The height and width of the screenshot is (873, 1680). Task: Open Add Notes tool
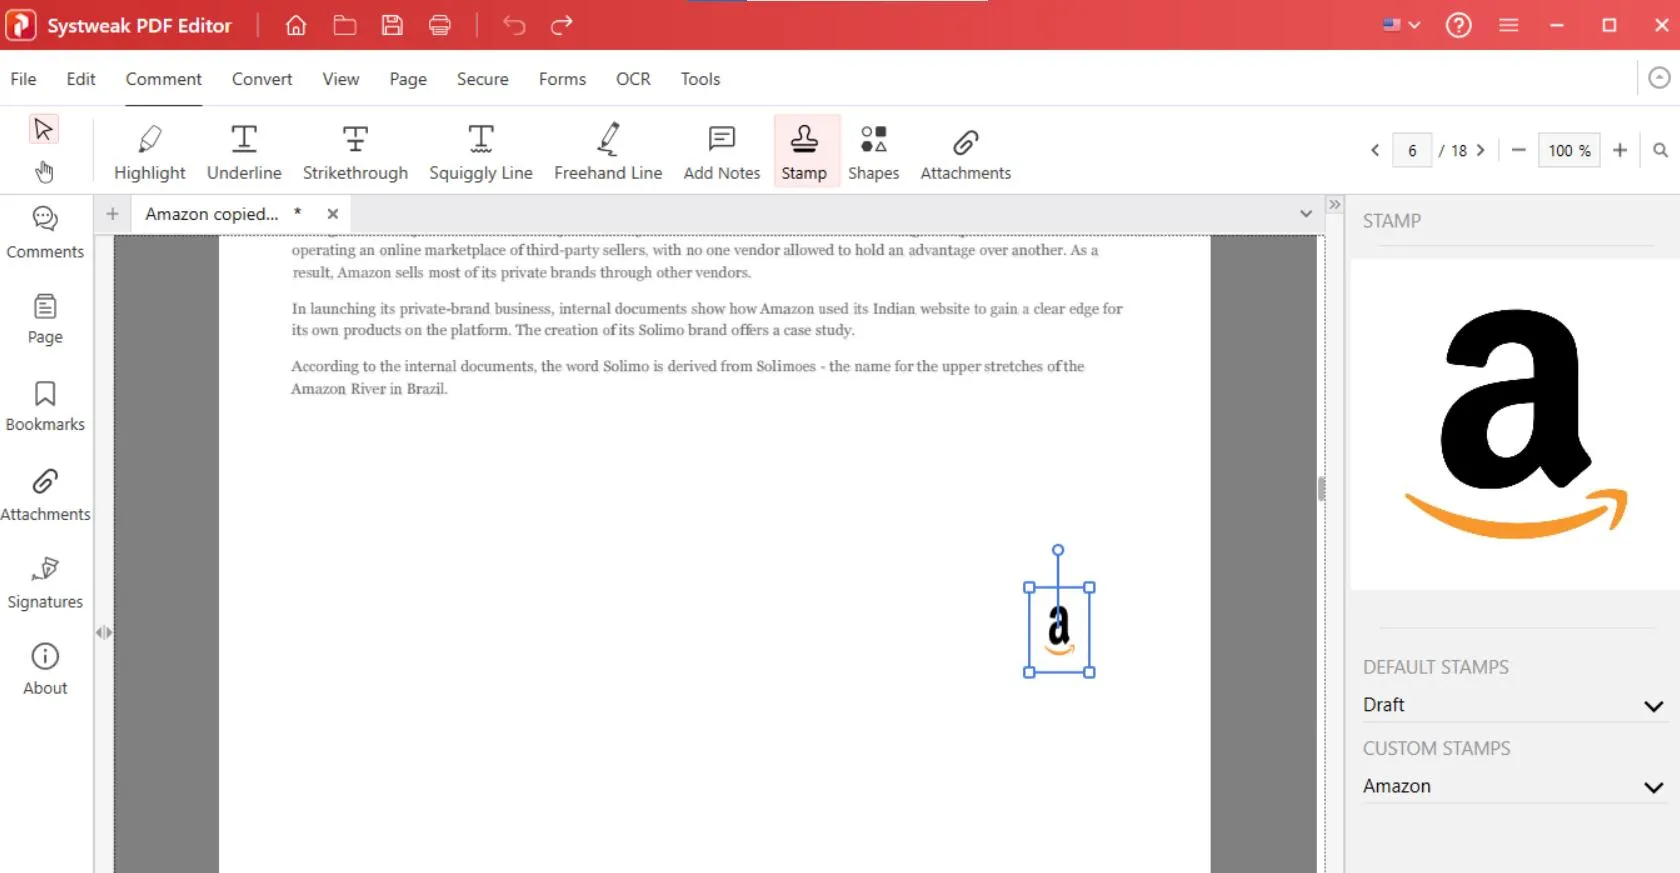click(x=721, y=152)
